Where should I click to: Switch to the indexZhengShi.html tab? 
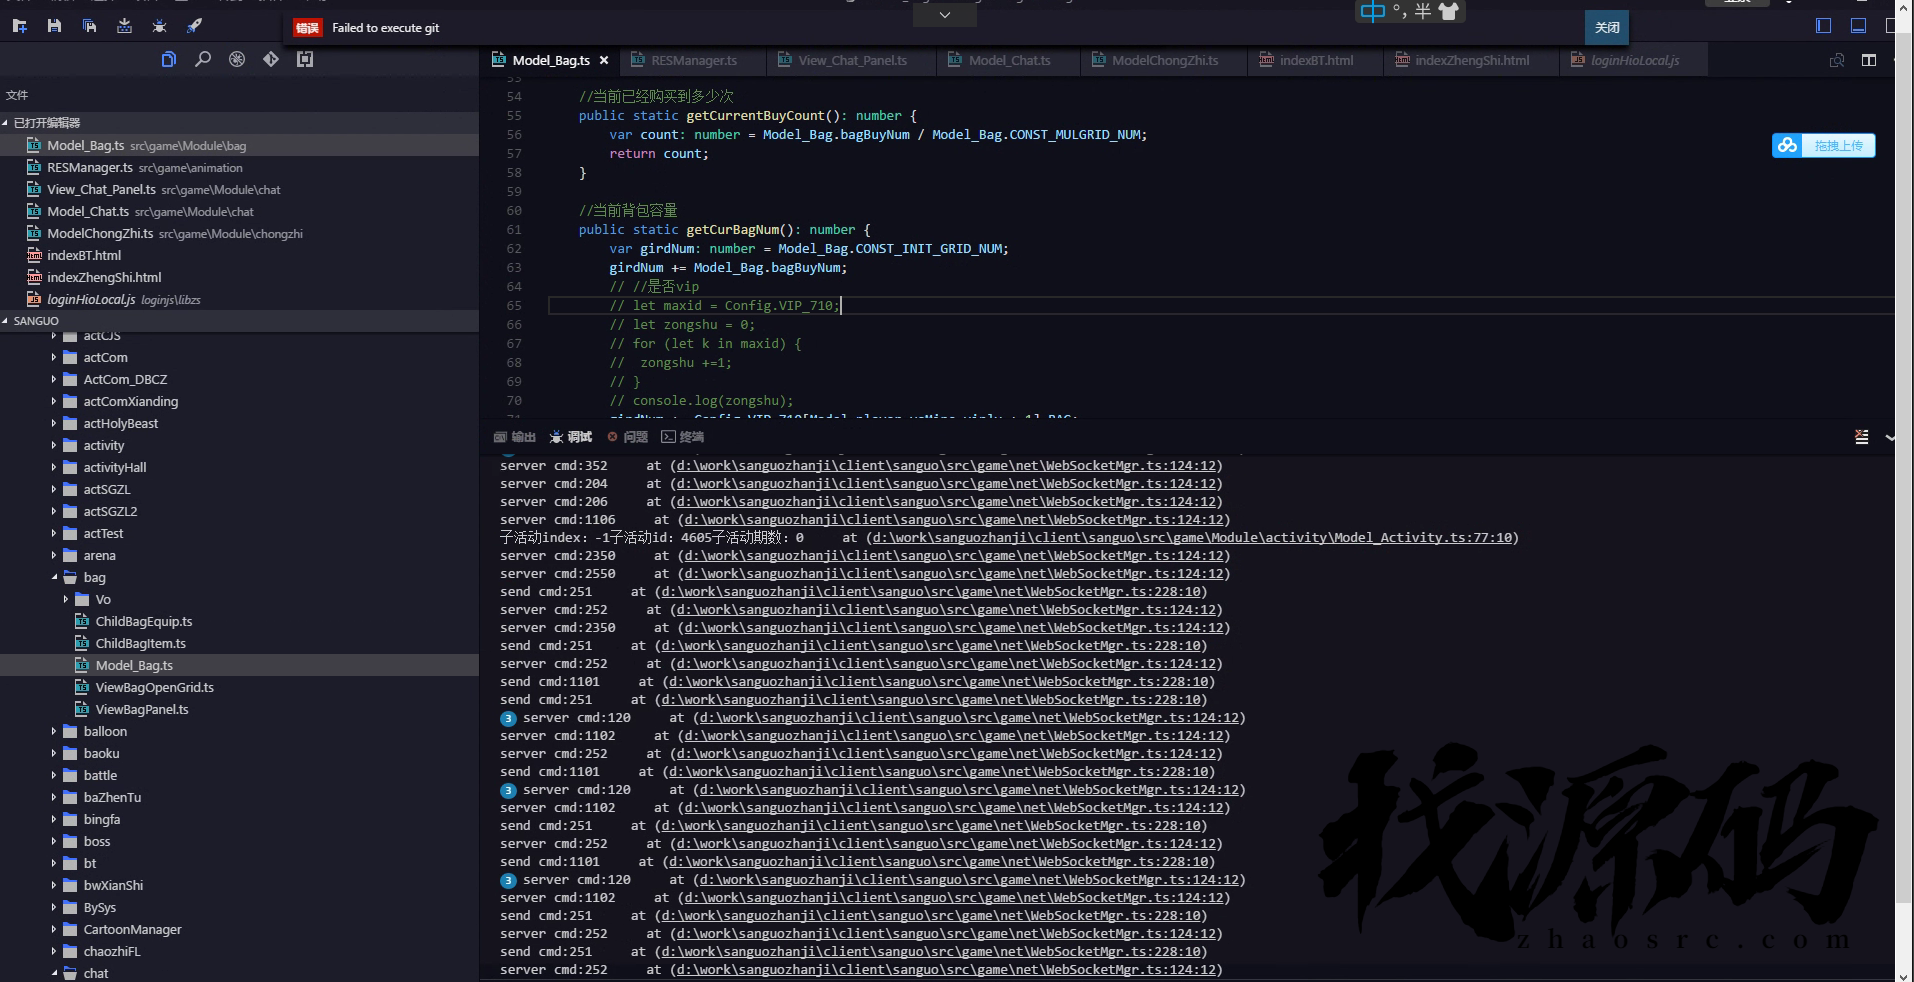click(x=1471, y=61)
